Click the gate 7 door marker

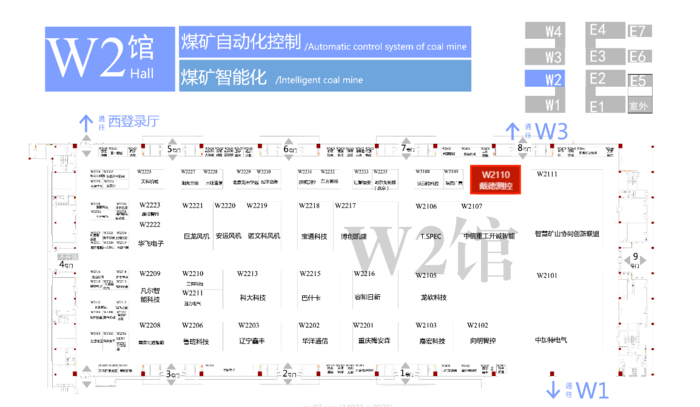click(x=407, y=148)
